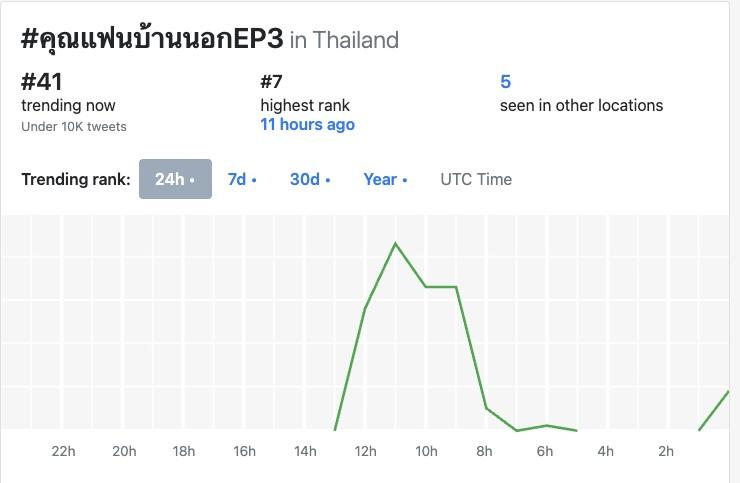Click the 16h time axis label
Viewport: 740px width, 483px height.
pos(244,451)
